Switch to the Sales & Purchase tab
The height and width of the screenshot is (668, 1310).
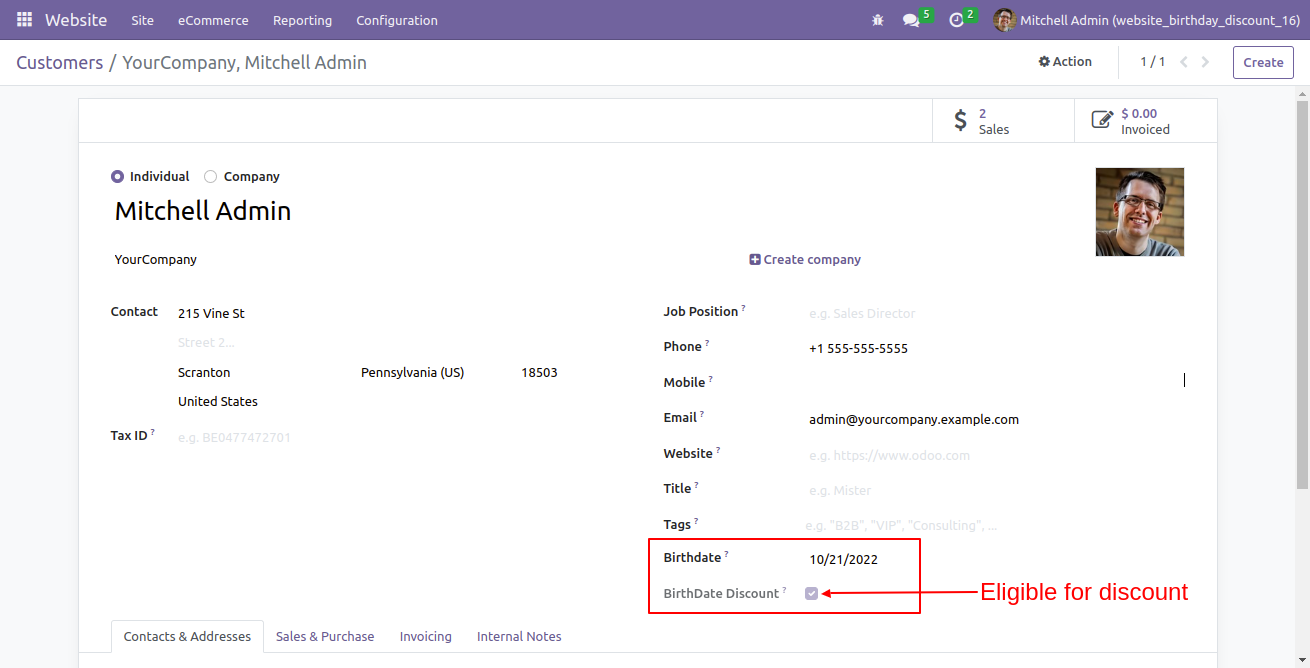pyautogui.click(x=325, y=636)
